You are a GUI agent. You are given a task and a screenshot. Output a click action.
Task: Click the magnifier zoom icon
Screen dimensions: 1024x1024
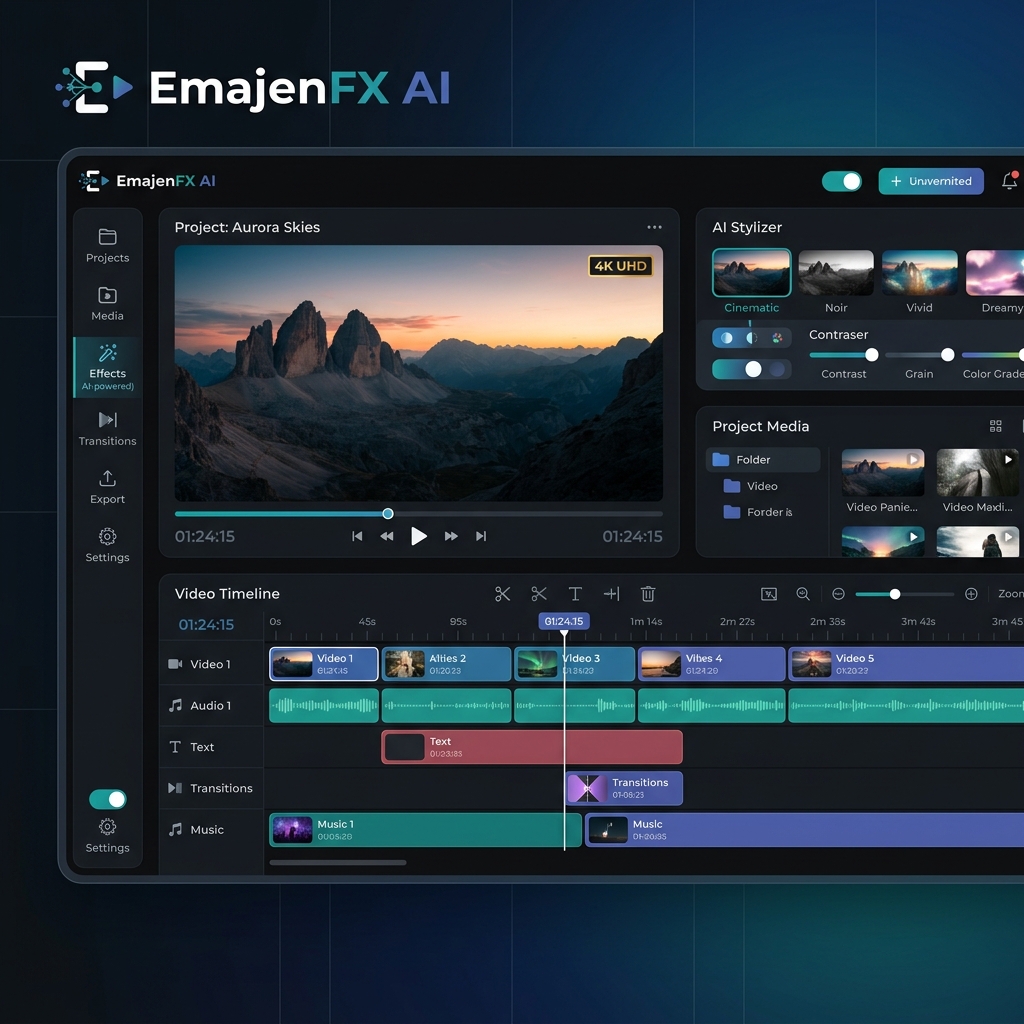point(803,594)
